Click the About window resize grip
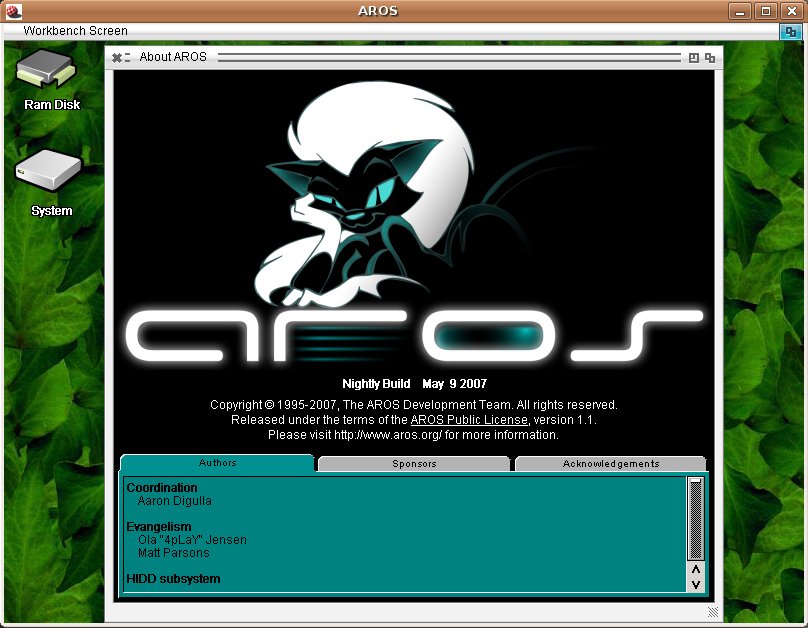808x628 pixels. 713,611
